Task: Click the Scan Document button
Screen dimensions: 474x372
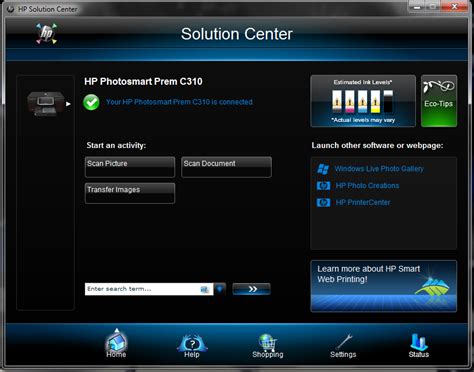Action: pos(226,167)
